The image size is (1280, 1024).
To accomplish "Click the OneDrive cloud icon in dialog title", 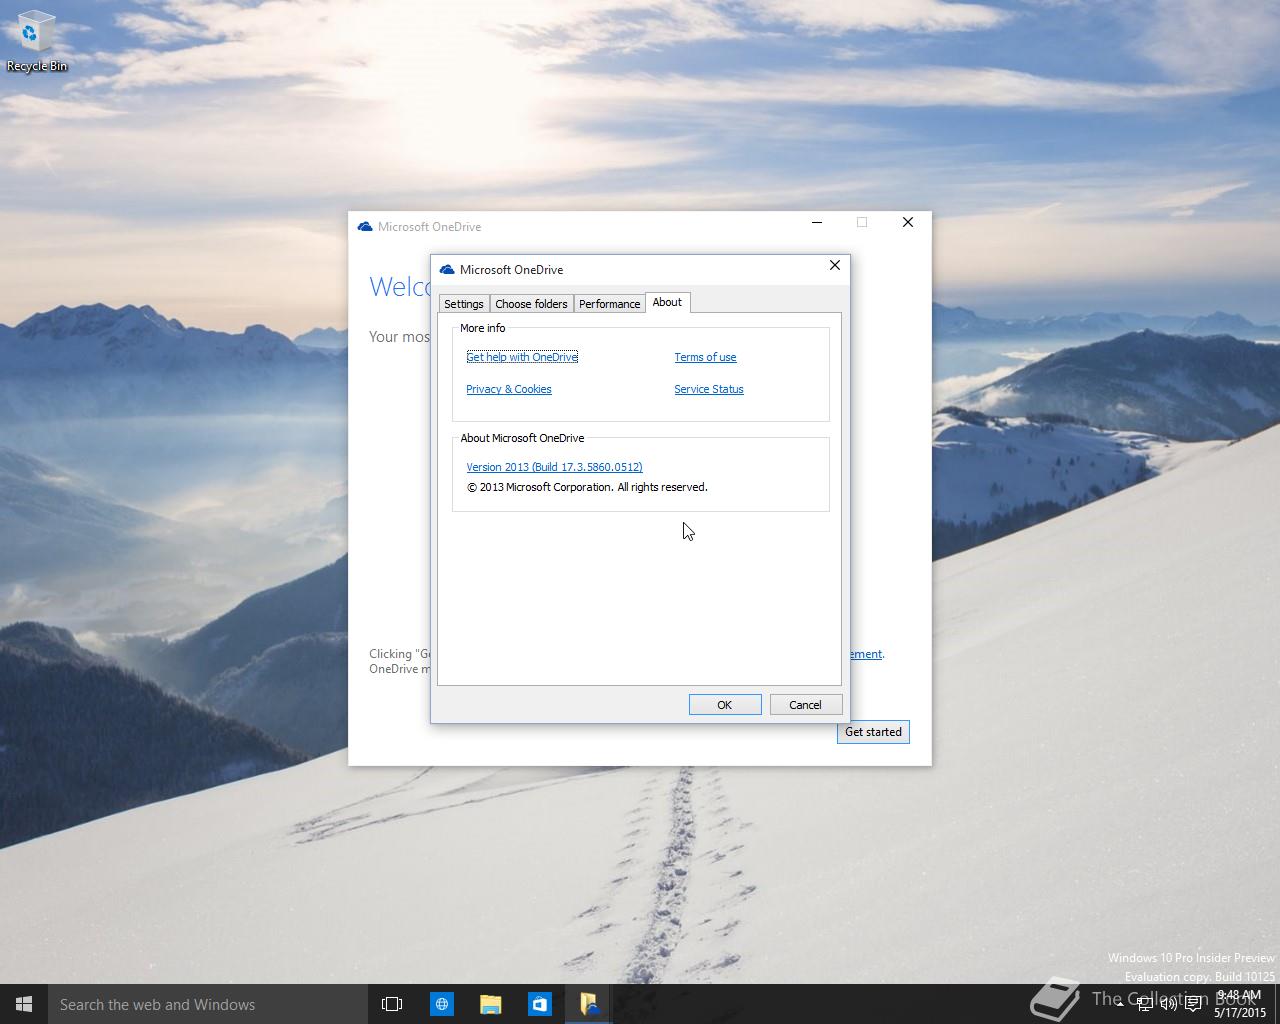I will [447, 269].
